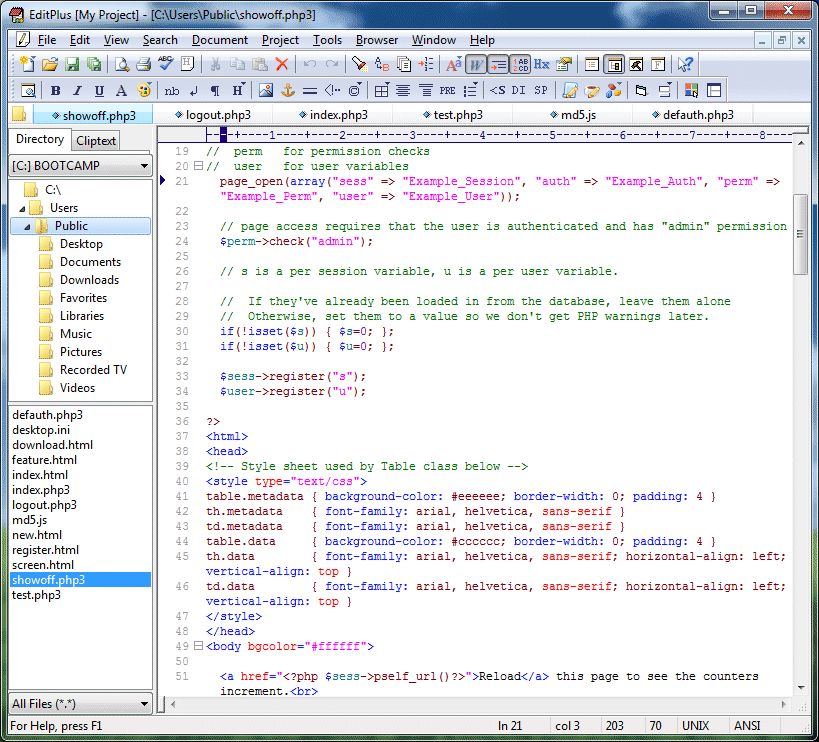Click the Open file folder icon

tap(50, 65)
